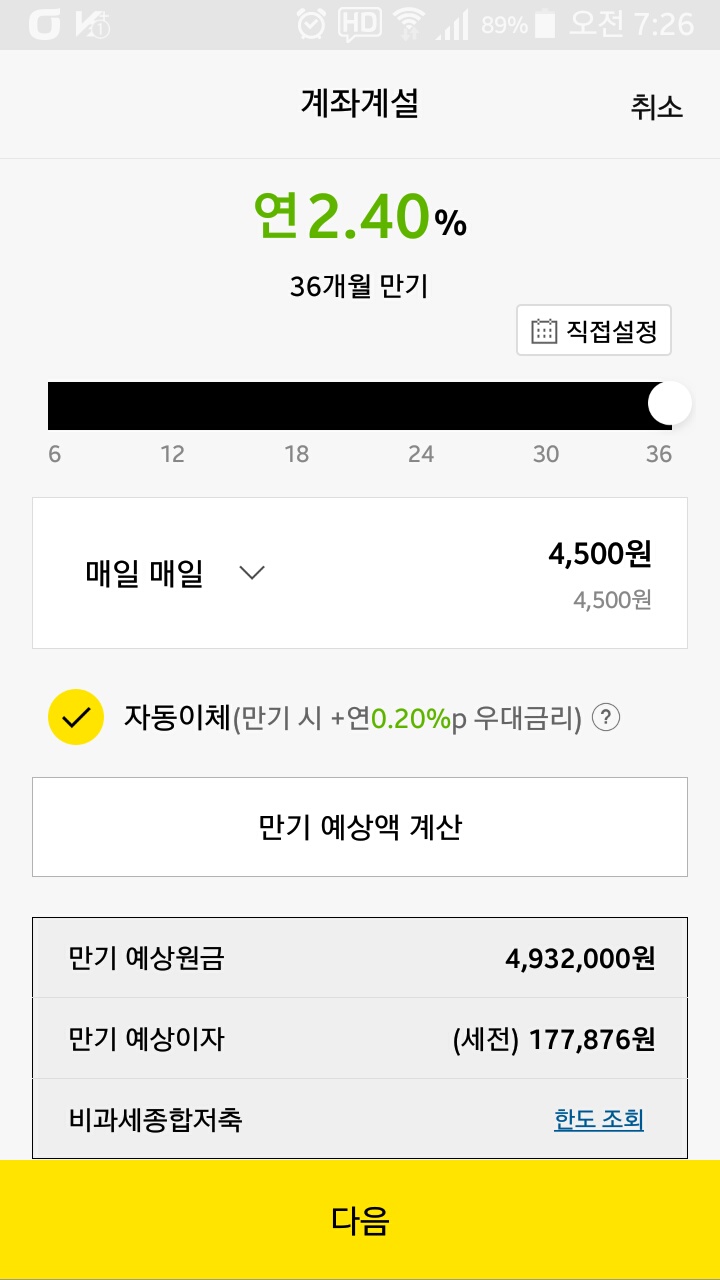Tap the yellow 다음 button

[x=360, y=1220]
